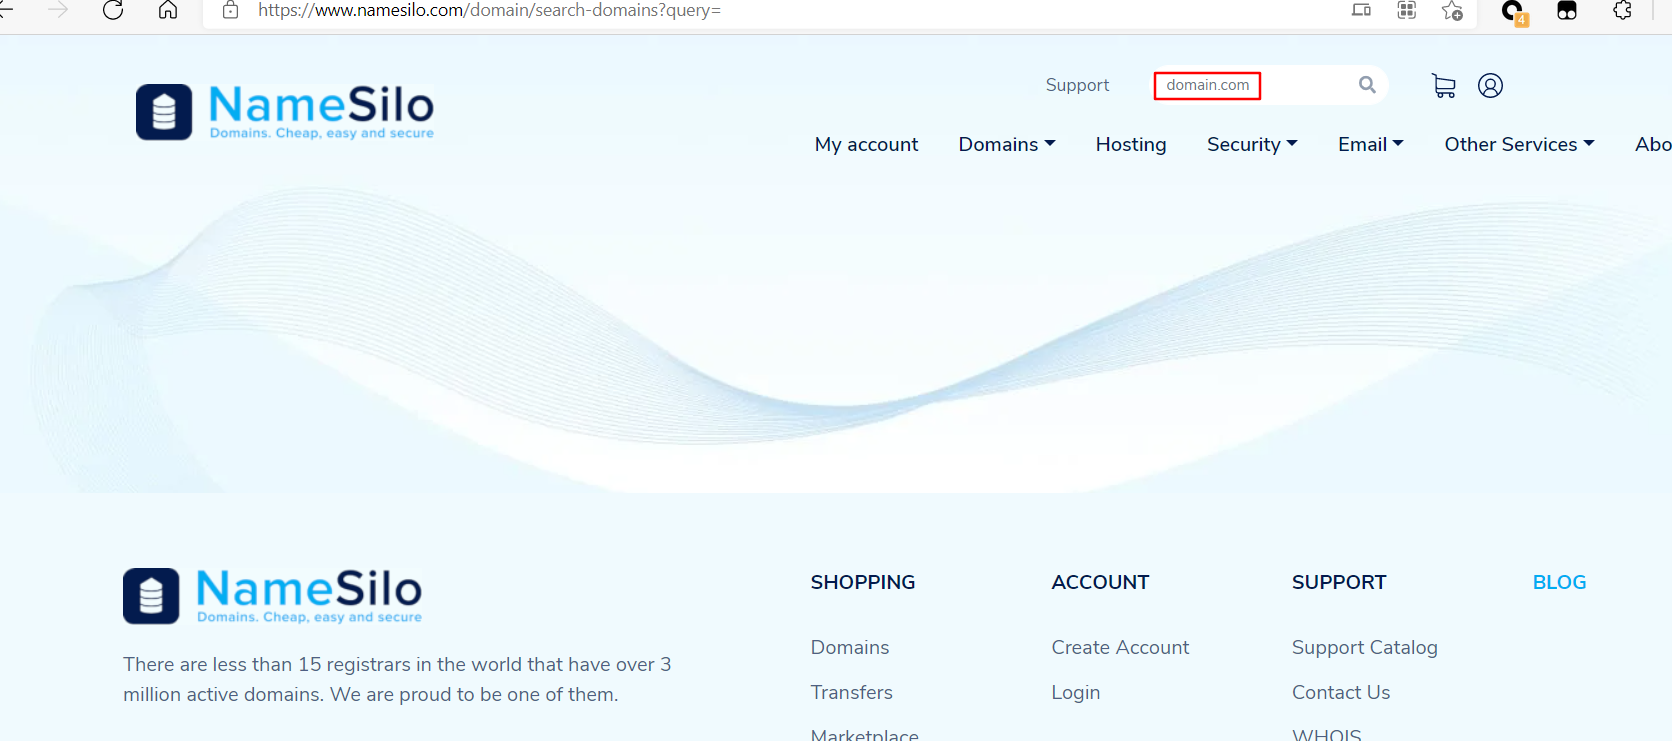Expand the Domains dropdown menu
This screenshot has width=1672, height=741.
click(1006, 144)
